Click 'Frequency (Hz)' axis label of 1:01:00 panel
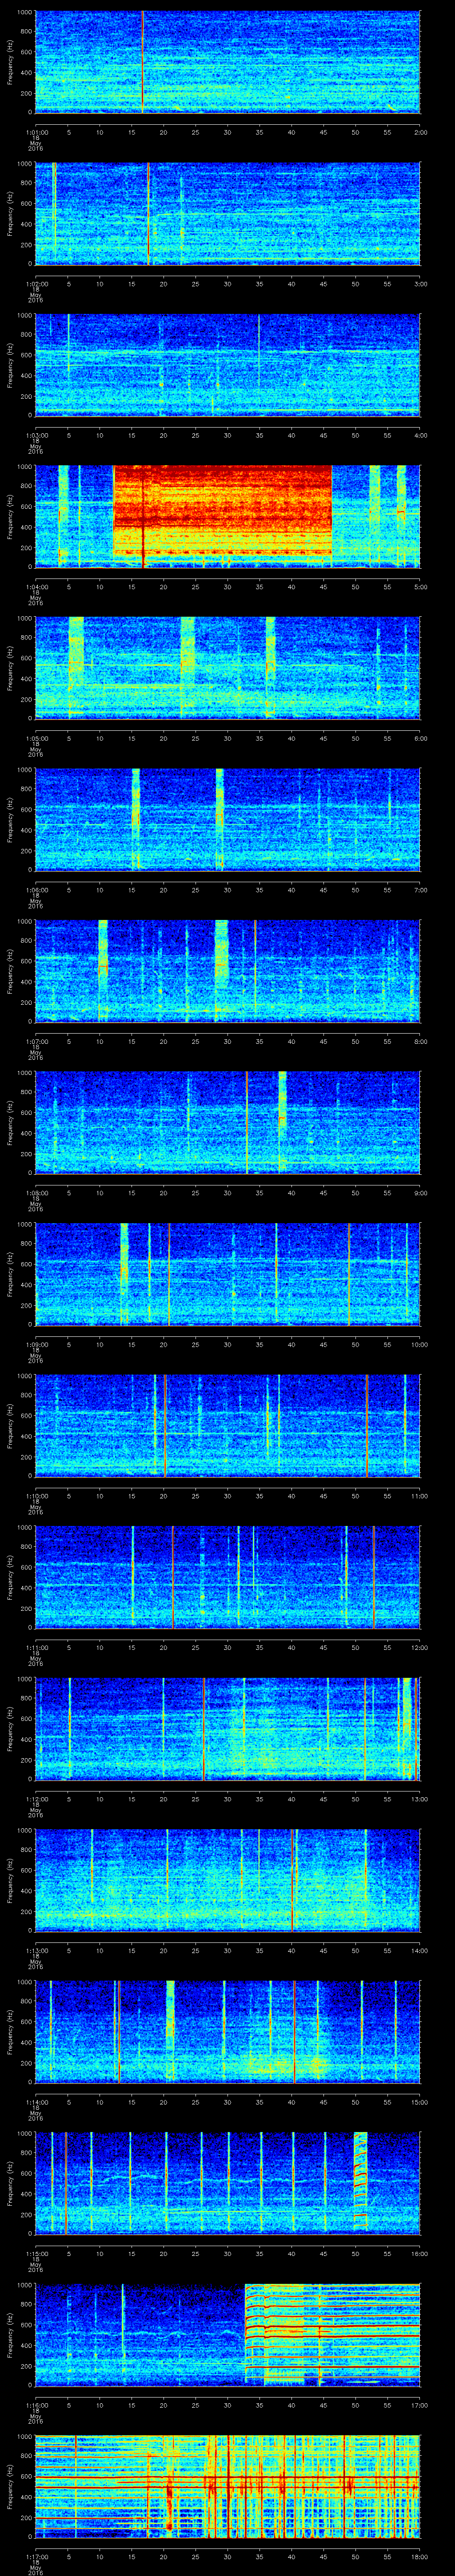The image size is (455, 2576). point(10,62)
